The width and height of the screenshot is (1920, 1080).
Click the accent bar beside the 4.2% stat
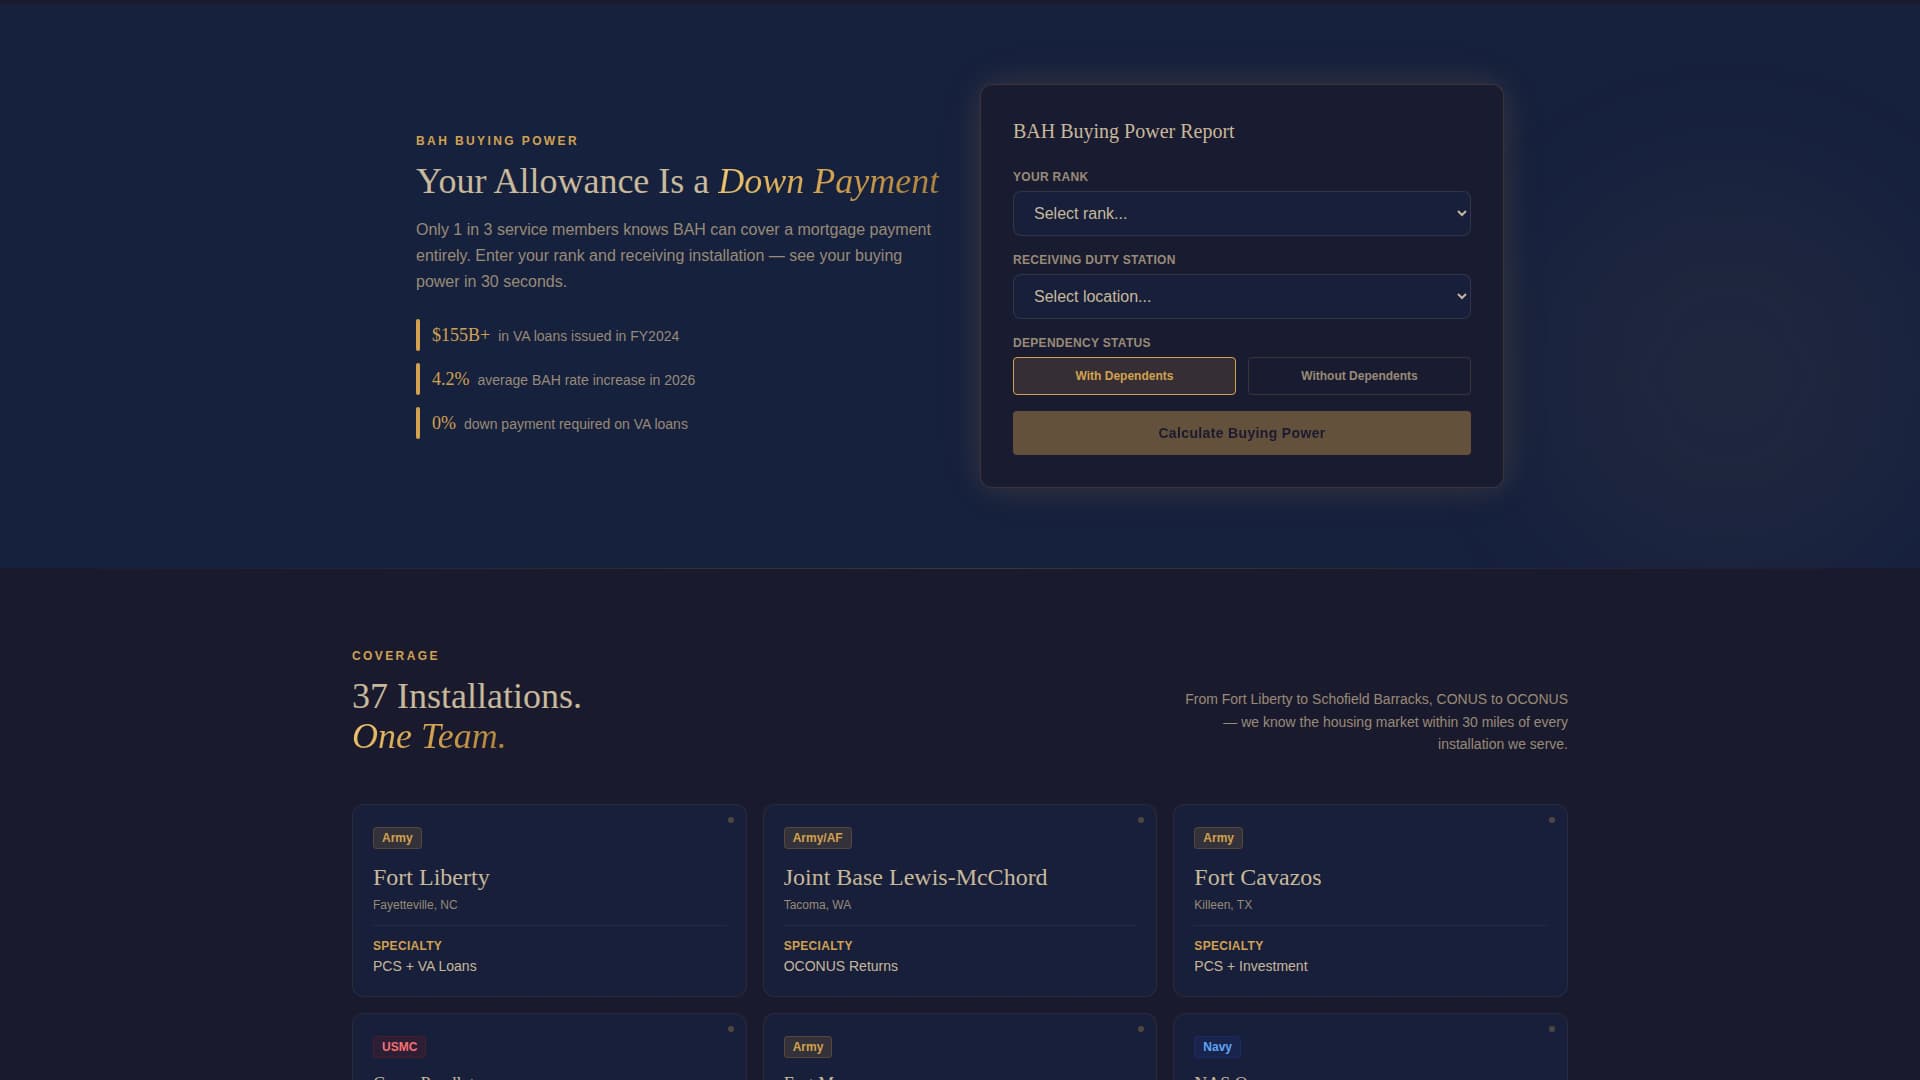(418, 379)
